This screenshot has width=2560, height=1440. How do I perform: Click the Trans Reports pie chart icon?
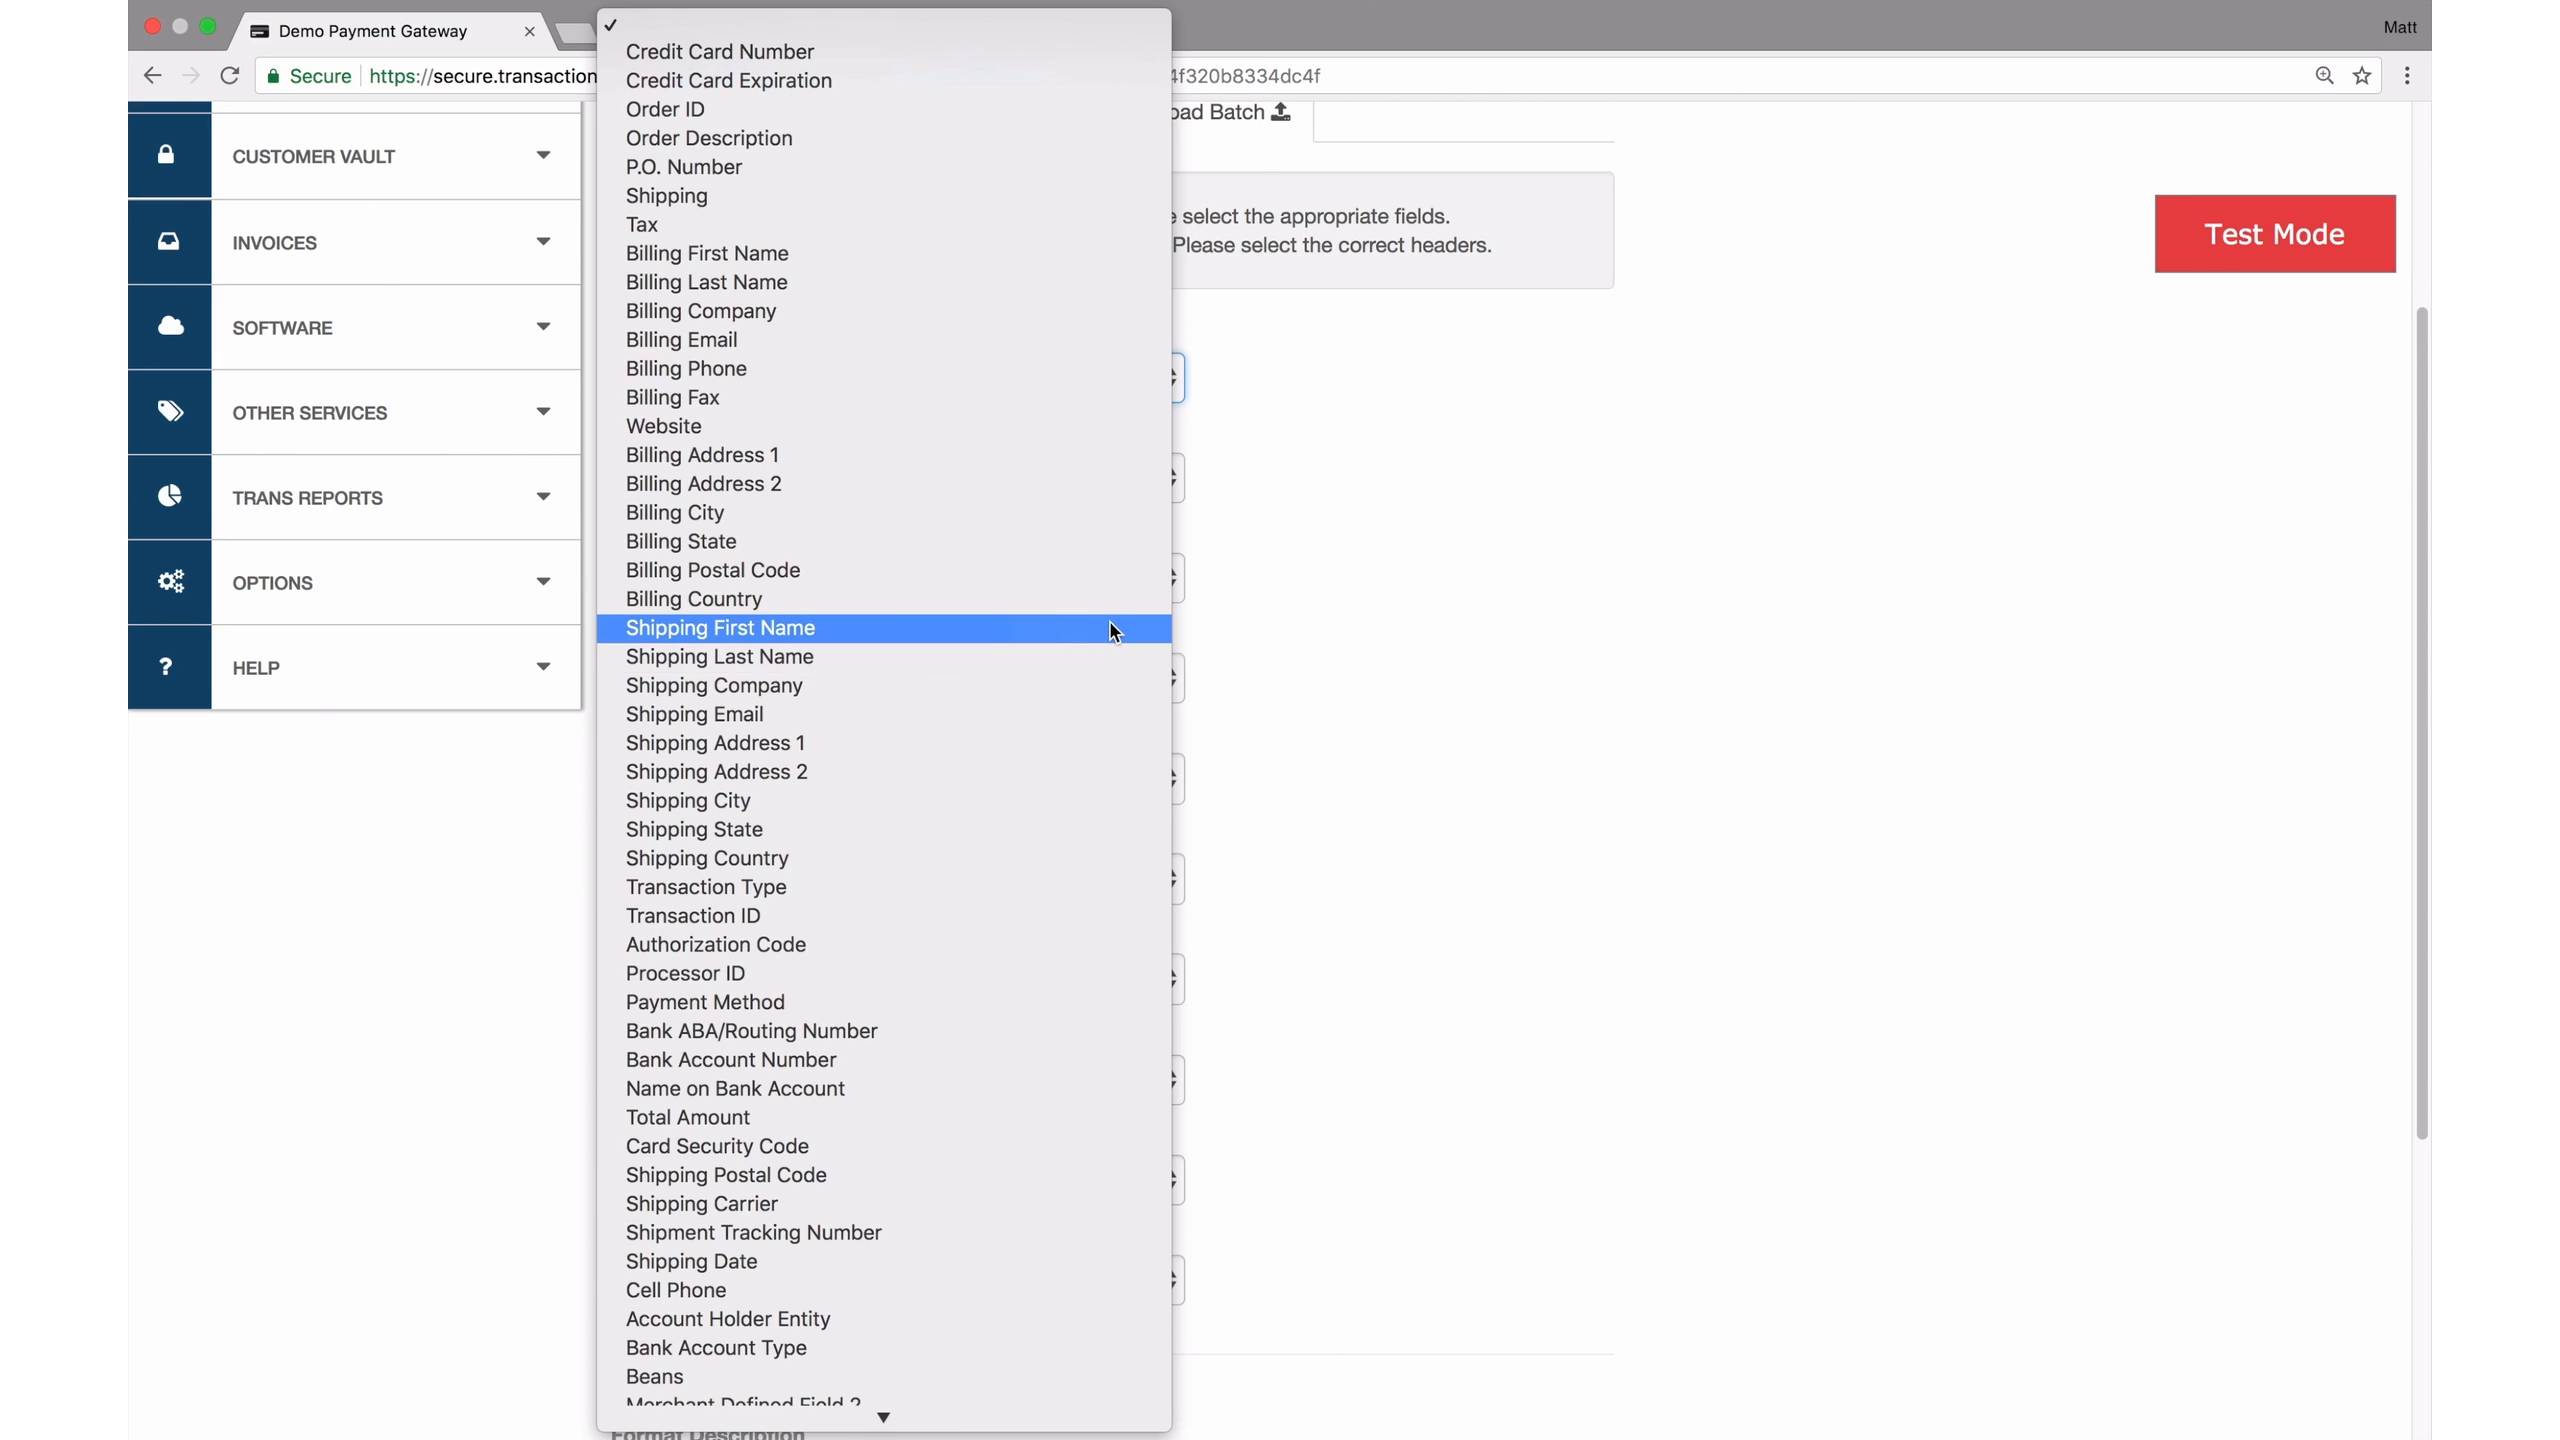click(x=169, y=496)
